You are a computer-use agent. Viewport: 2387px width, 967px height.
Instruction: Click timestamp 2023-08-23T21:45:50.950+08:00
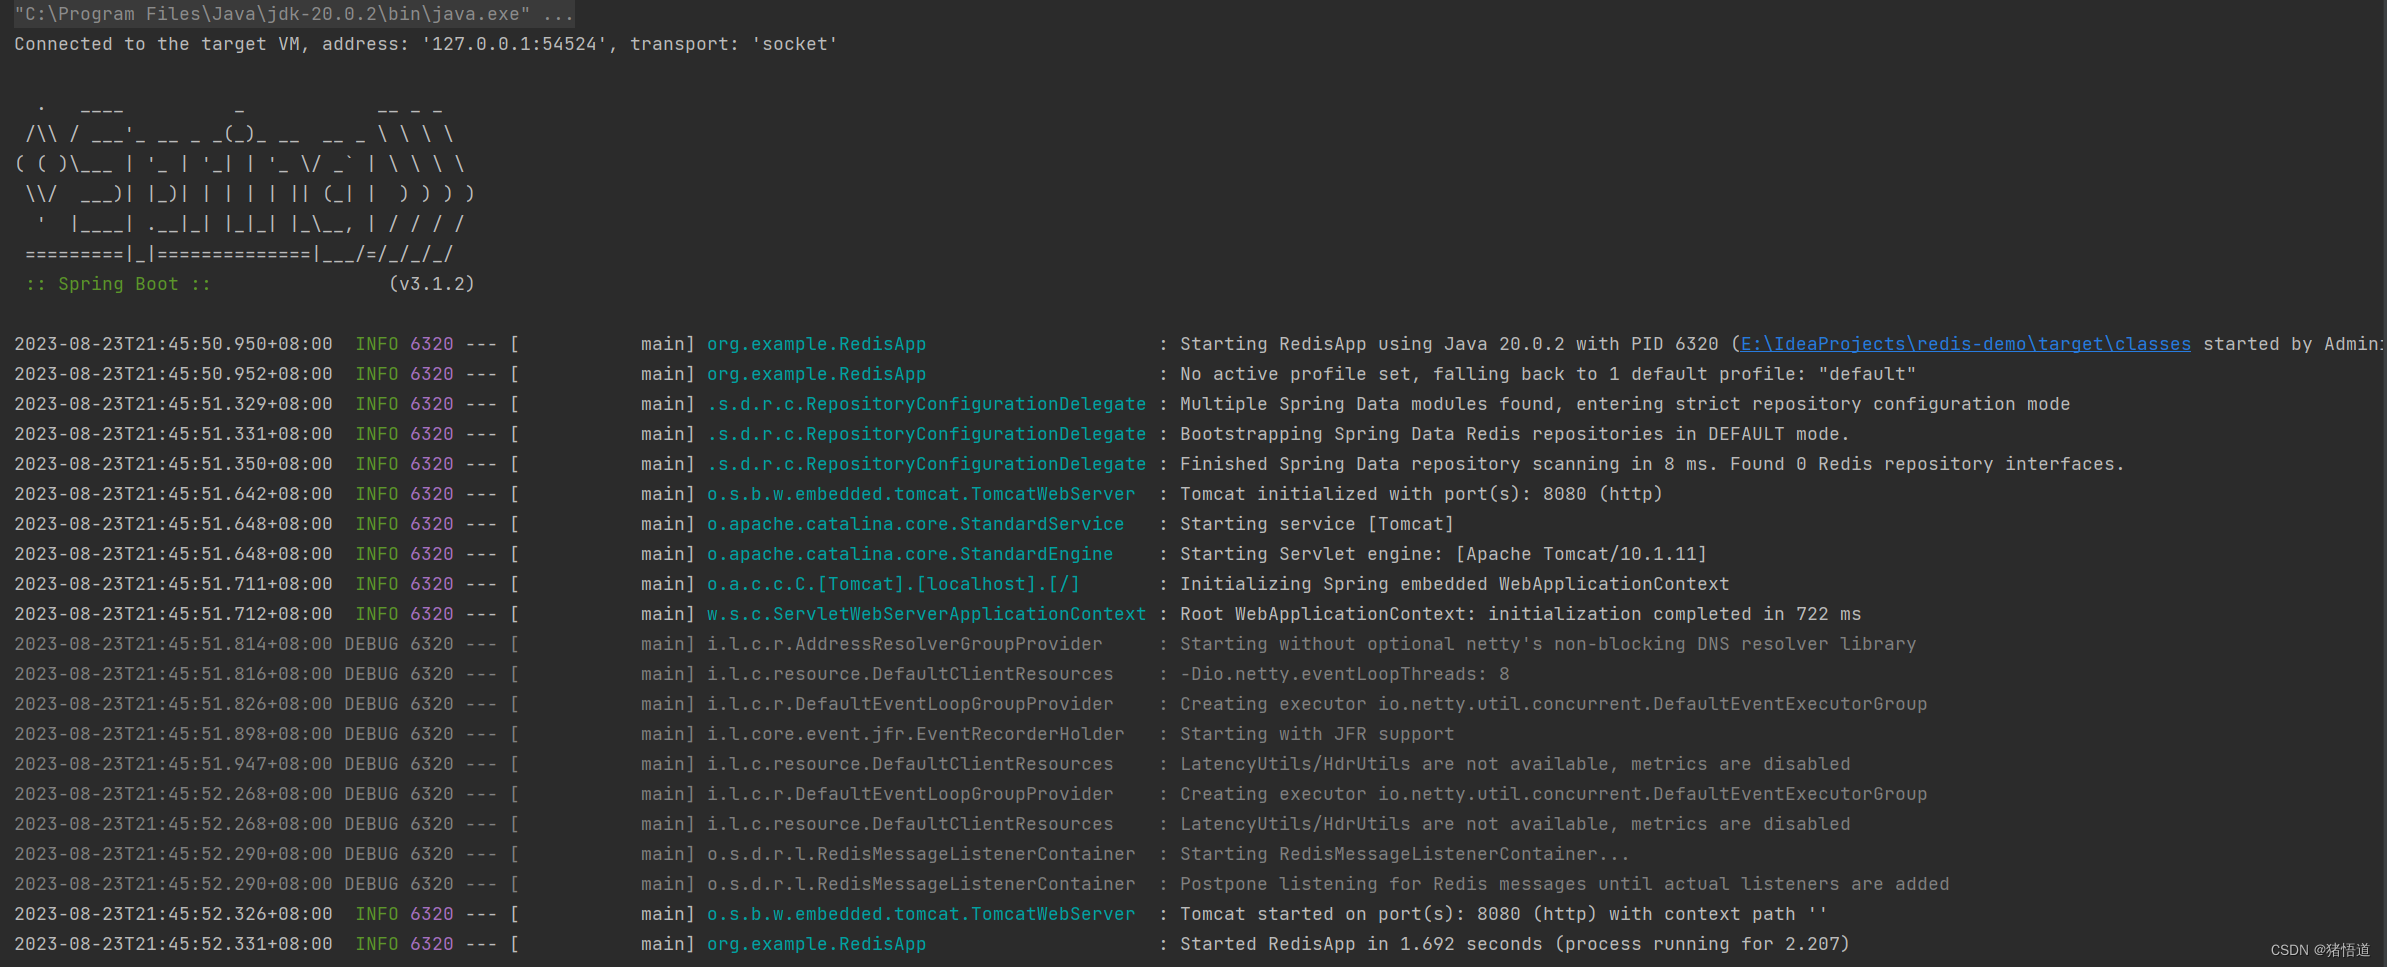pos(173,344)
